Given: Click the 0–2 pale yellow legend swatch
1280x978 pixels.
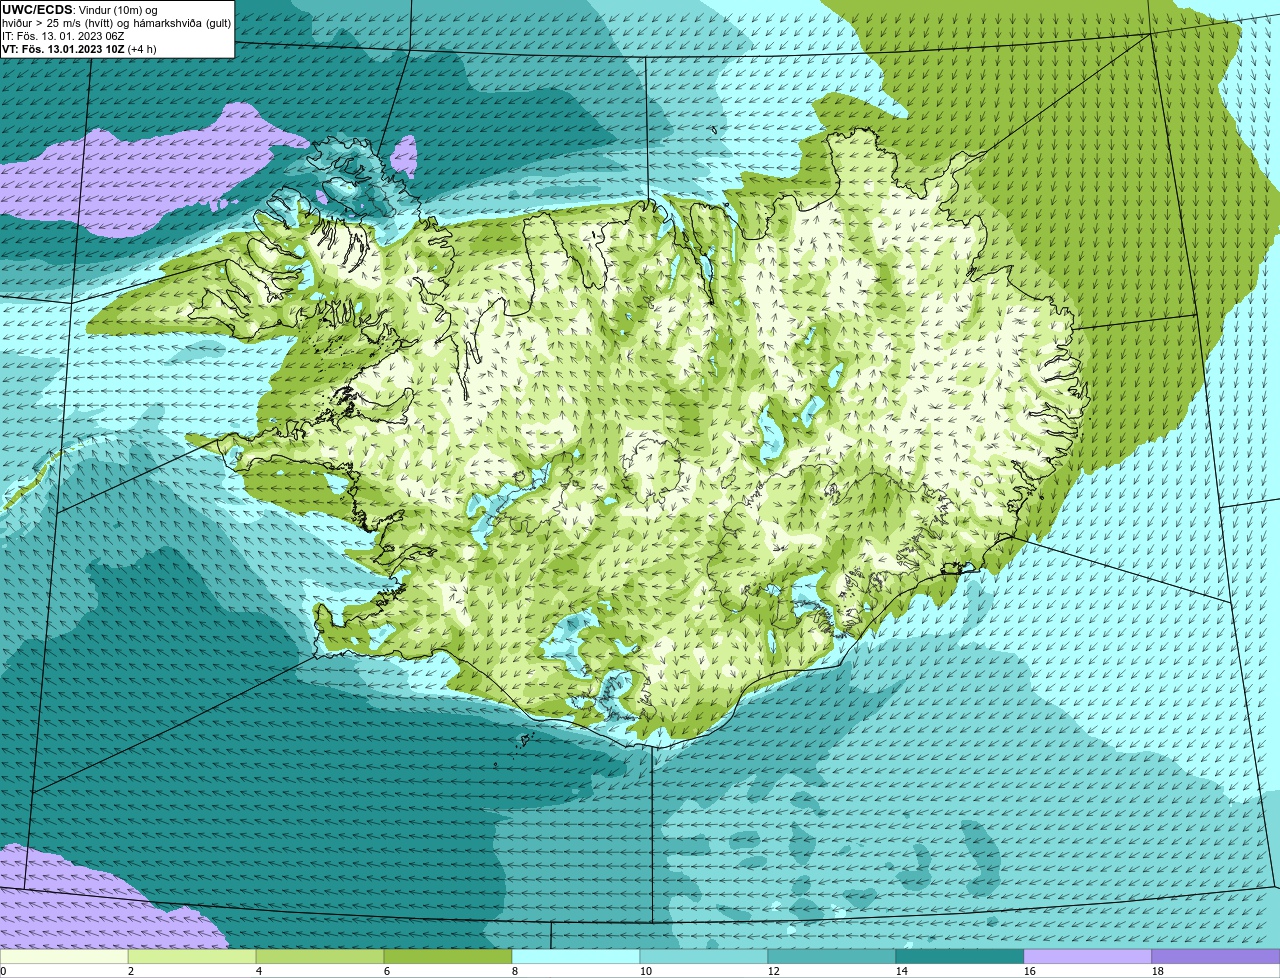Looking at the screenshot, I should pos(64,957).
